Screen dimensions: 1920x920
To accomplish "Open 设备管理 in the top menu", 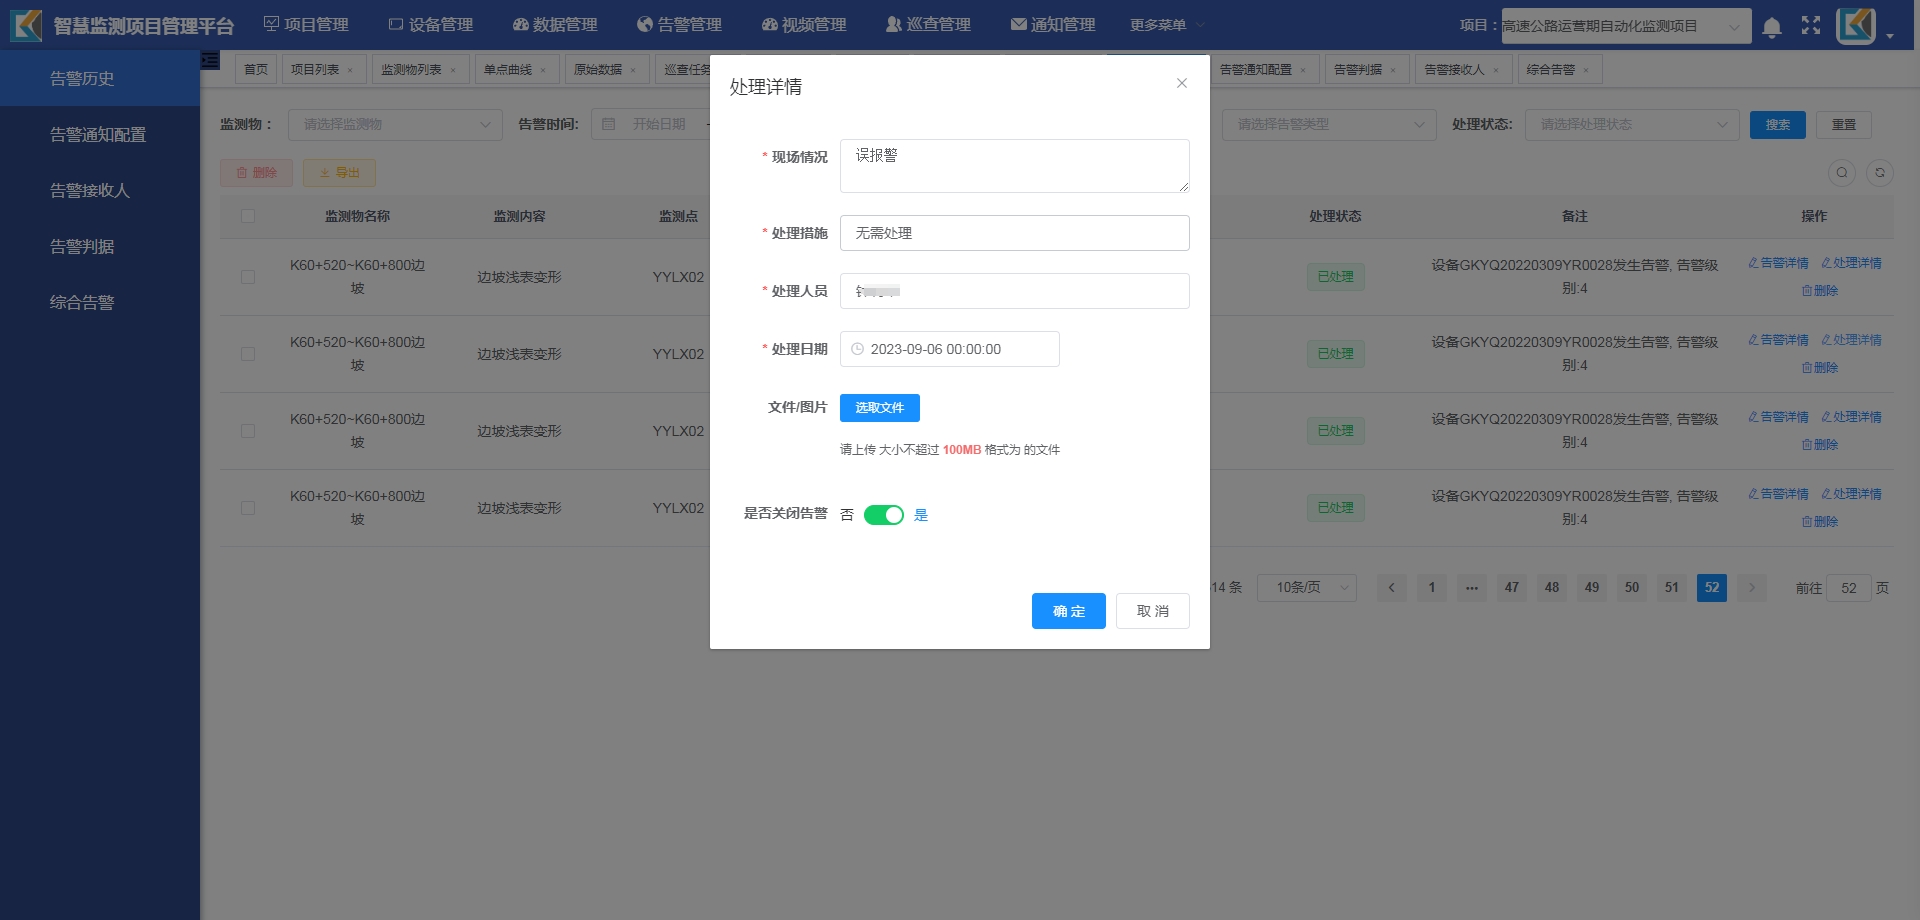I will 430,25.
